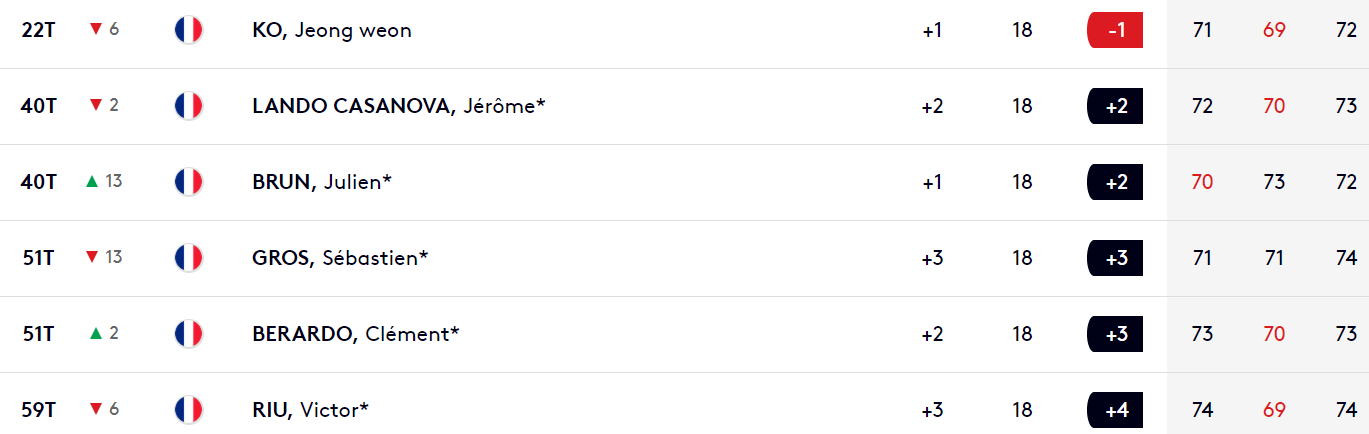Click LANDO CASANOVA's +2 dark score badge
This screenshot has width=1369, height=434.
point(1115,105)
